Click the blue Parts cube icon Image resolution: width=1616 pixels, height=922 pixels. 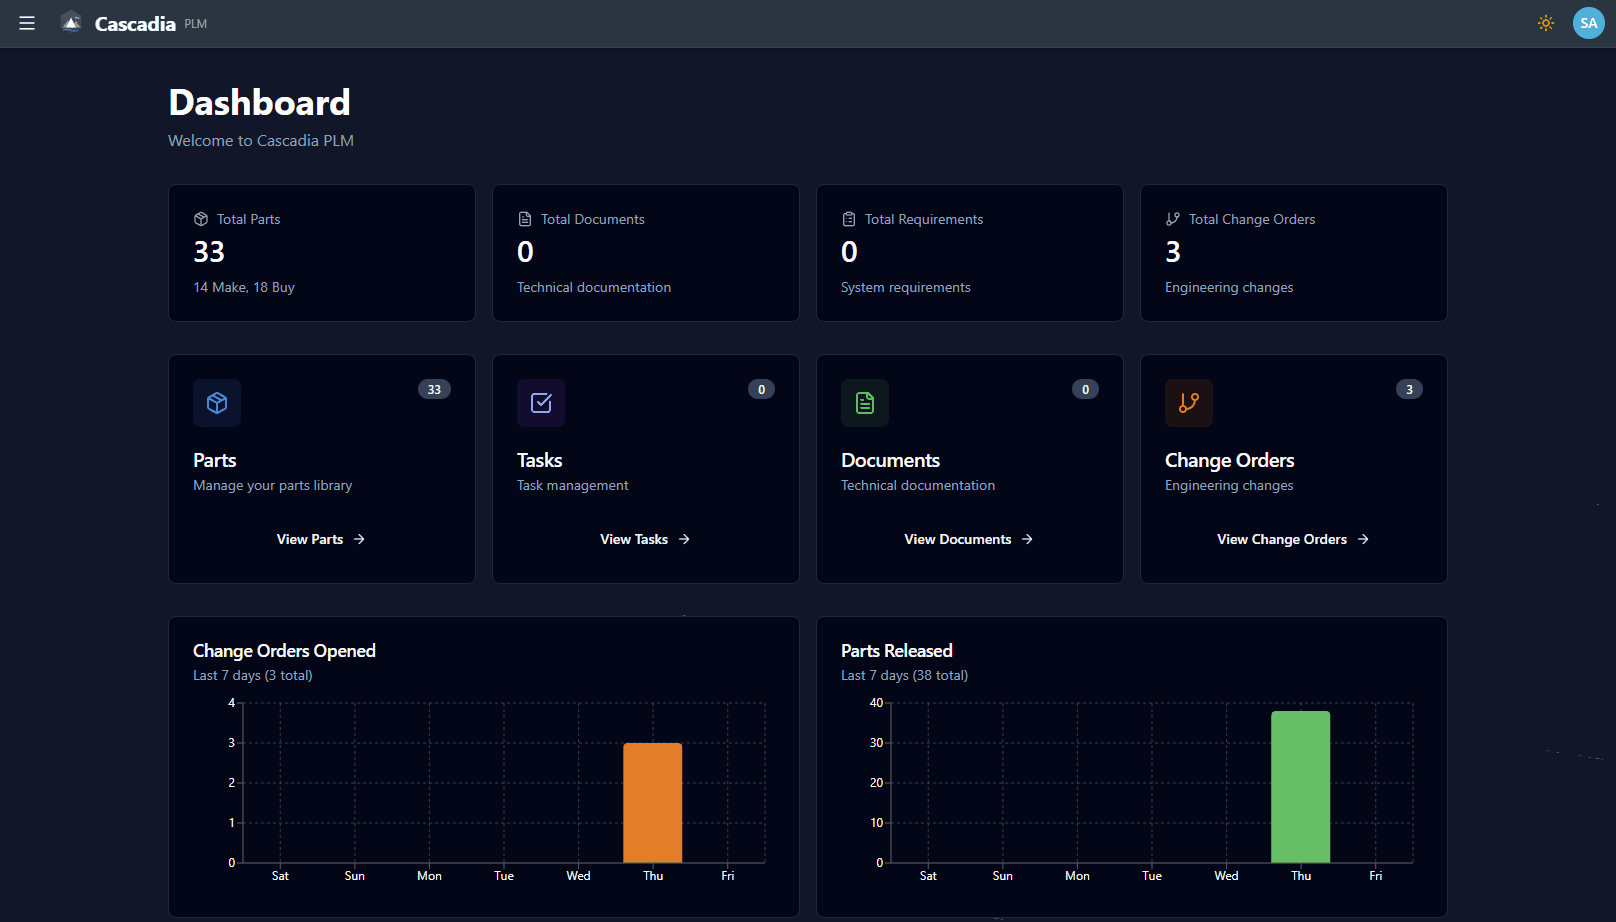pos(217,403)
